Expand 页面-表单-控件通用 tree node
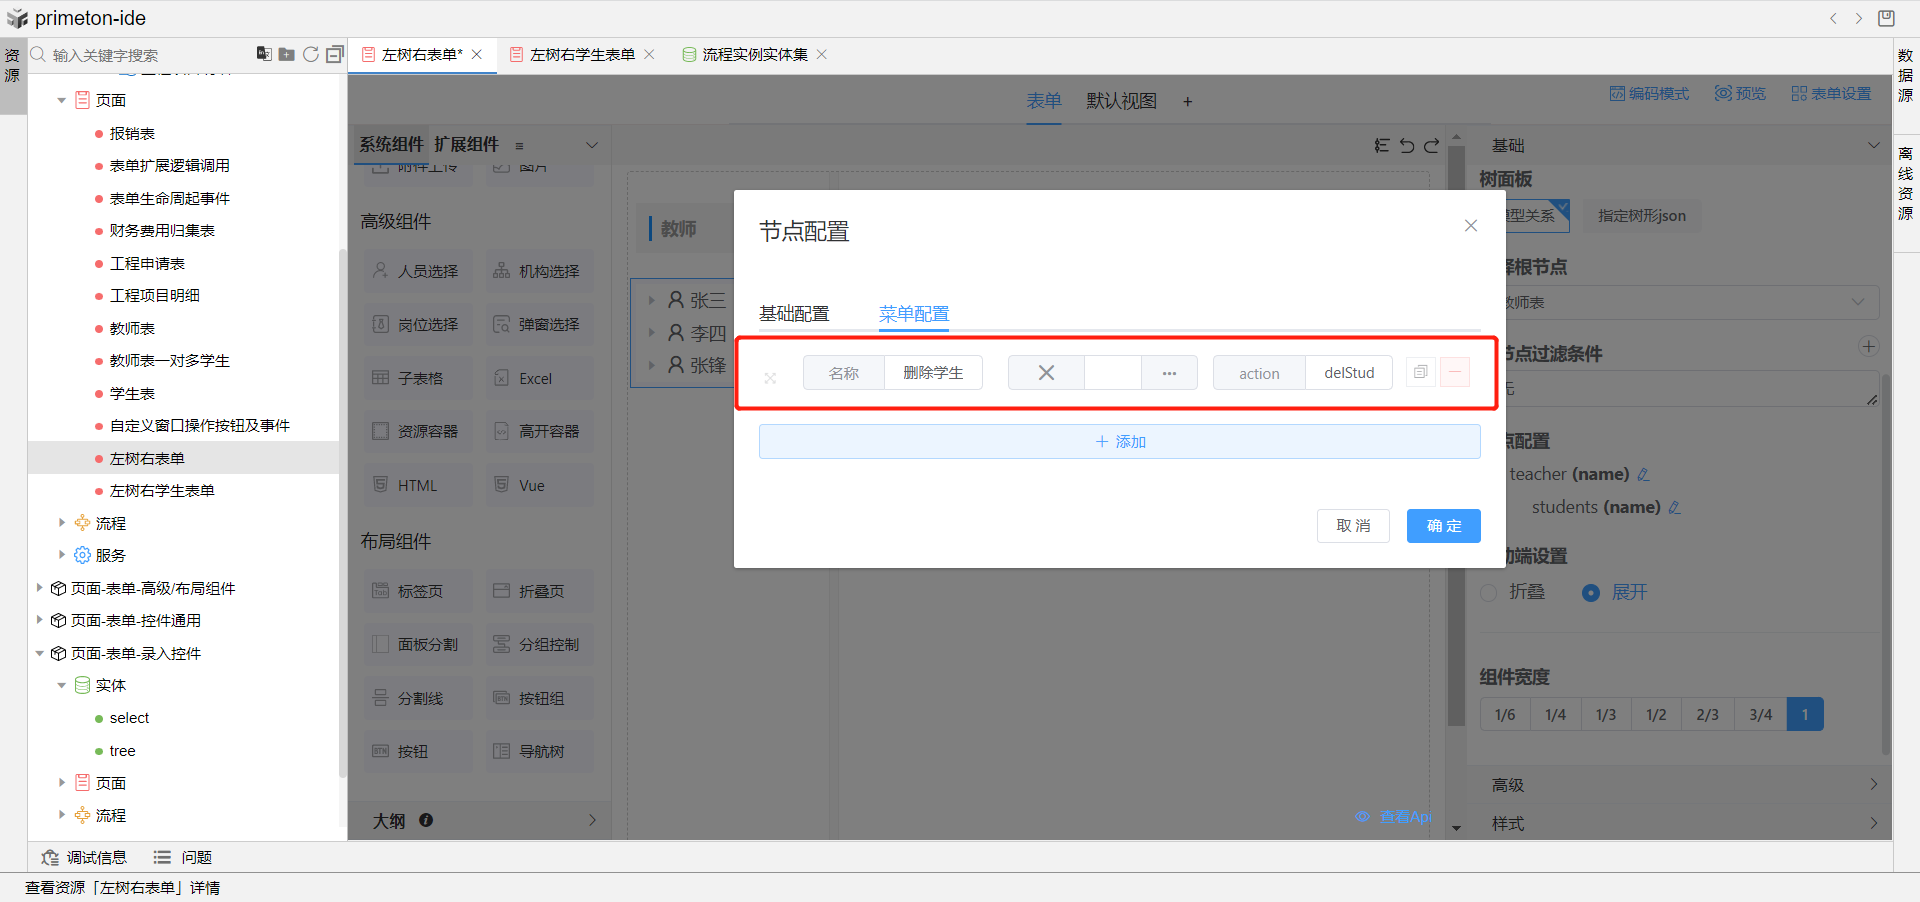 tap(40, 620)
